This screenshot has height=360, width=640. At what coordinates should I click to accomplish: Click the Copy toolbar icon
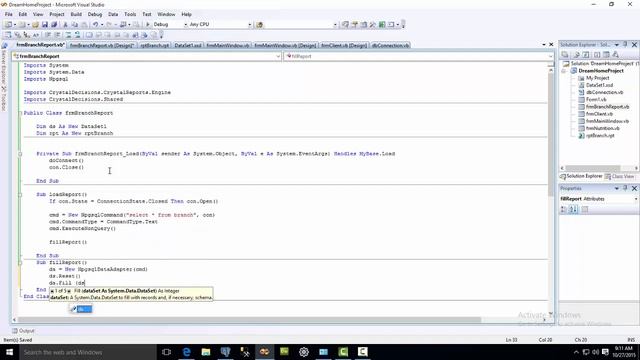point(75,24)
